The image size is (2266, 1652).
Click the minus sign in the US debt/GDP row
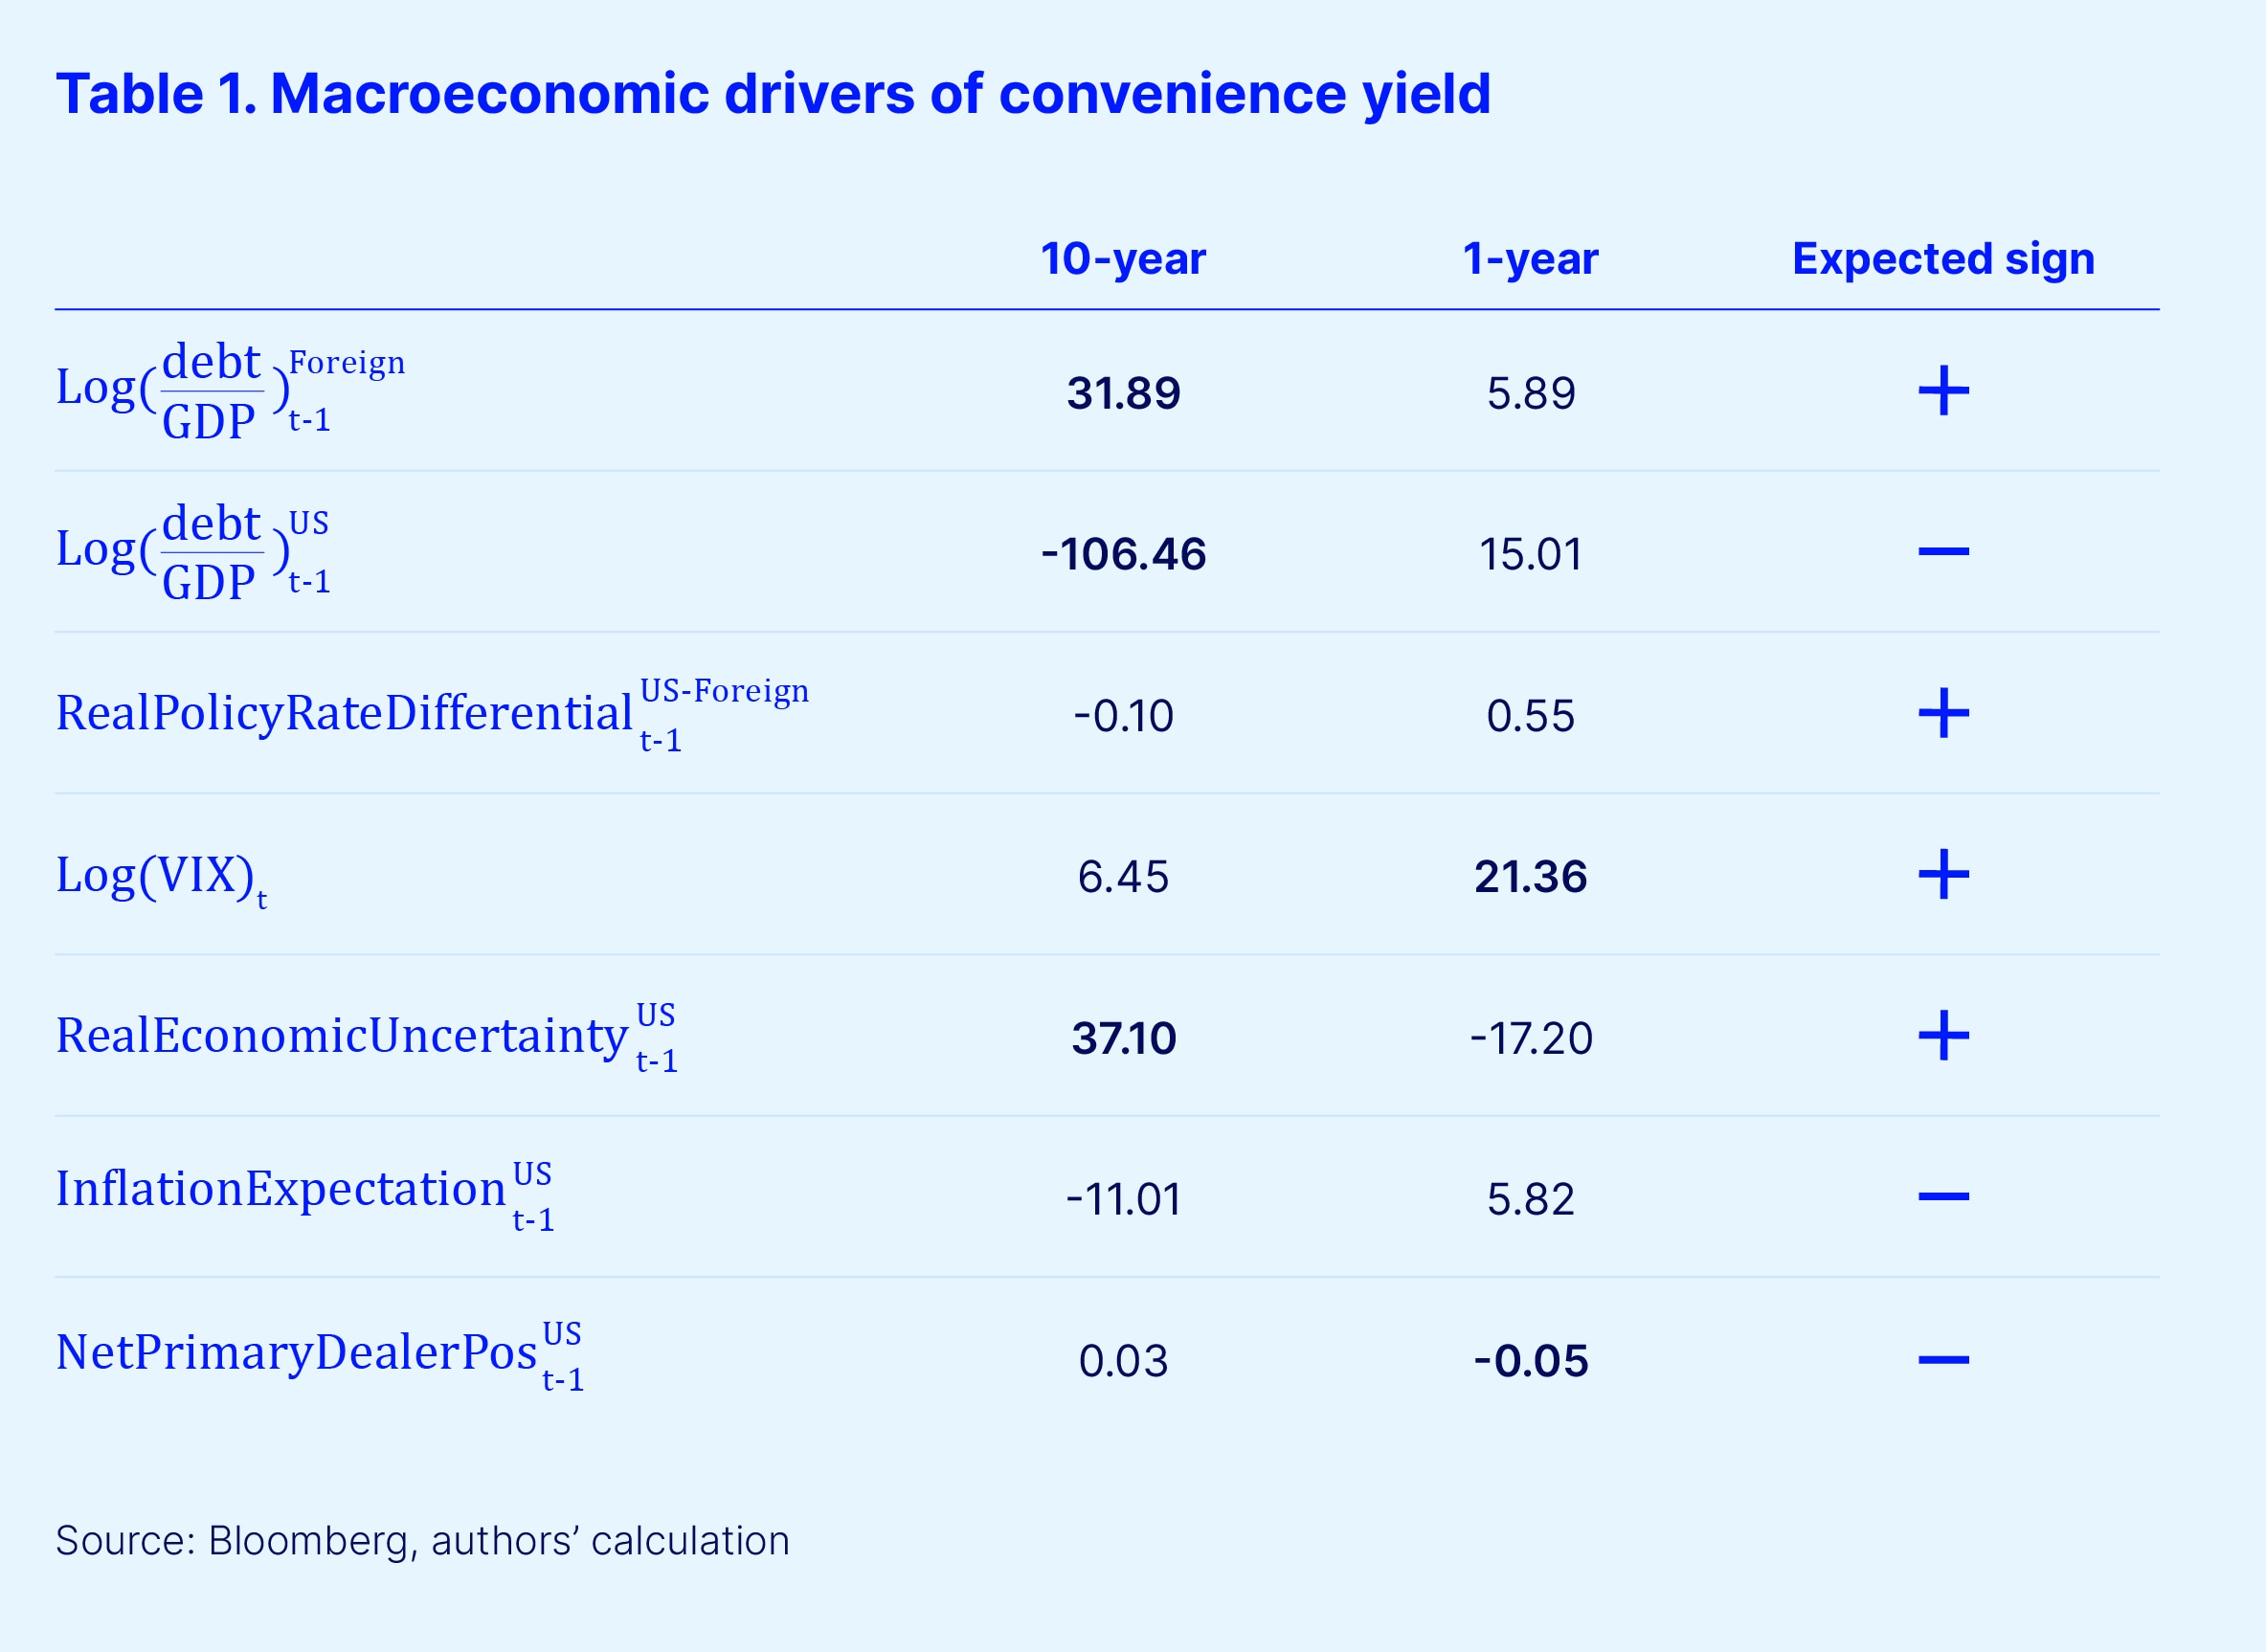1943,552
